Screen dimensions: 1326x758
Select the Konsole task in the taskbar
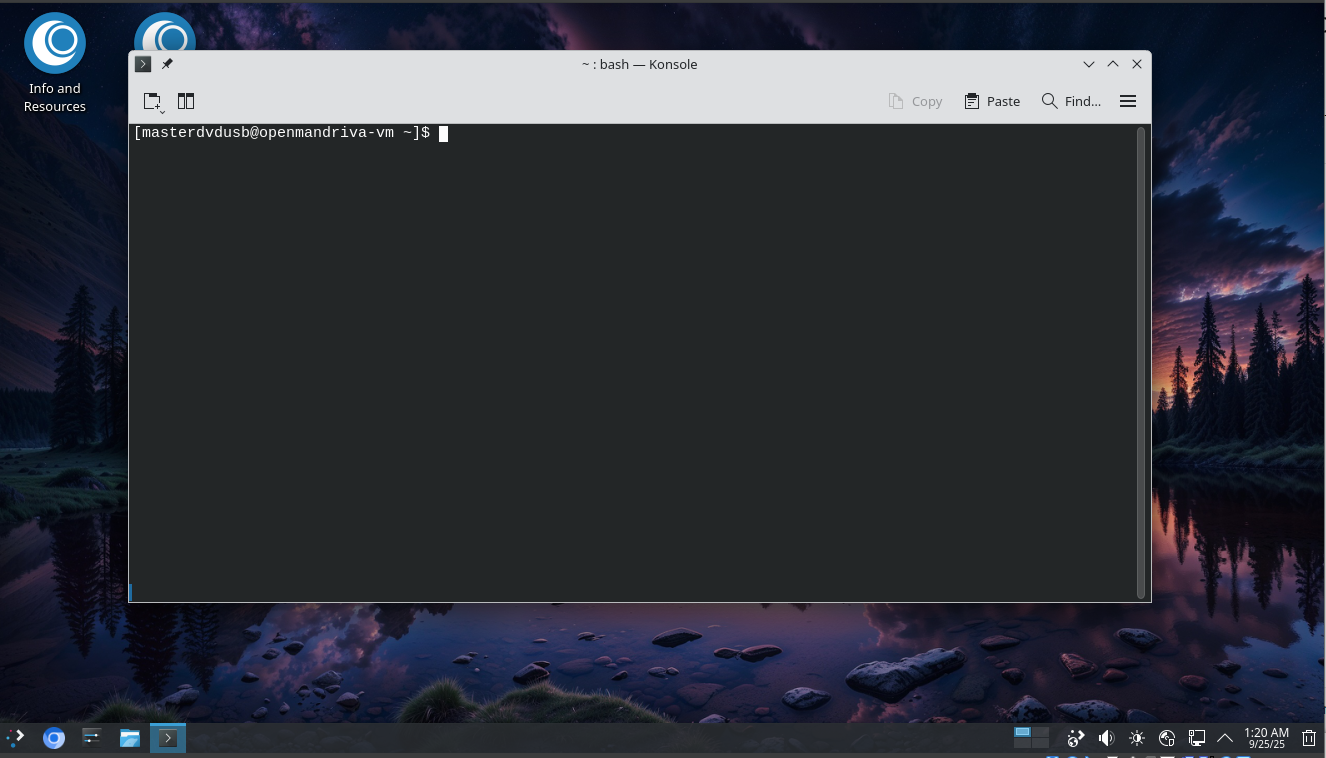(x=168, y=738)
